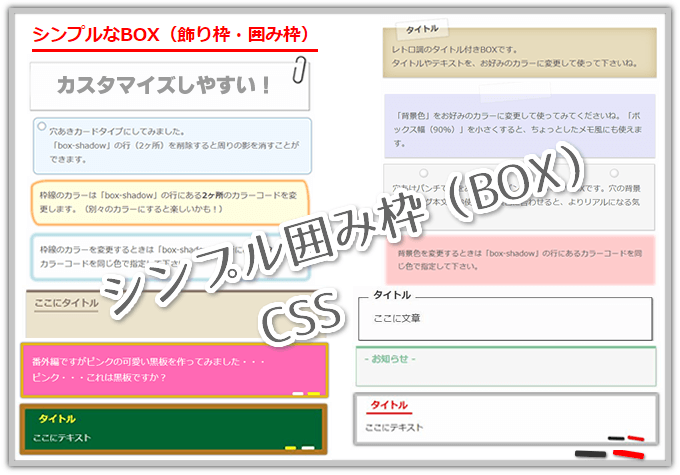Screen dimensions: 680x475
Task: Click the ここにタイトル heading in beige box
Action: pos(65,303)
